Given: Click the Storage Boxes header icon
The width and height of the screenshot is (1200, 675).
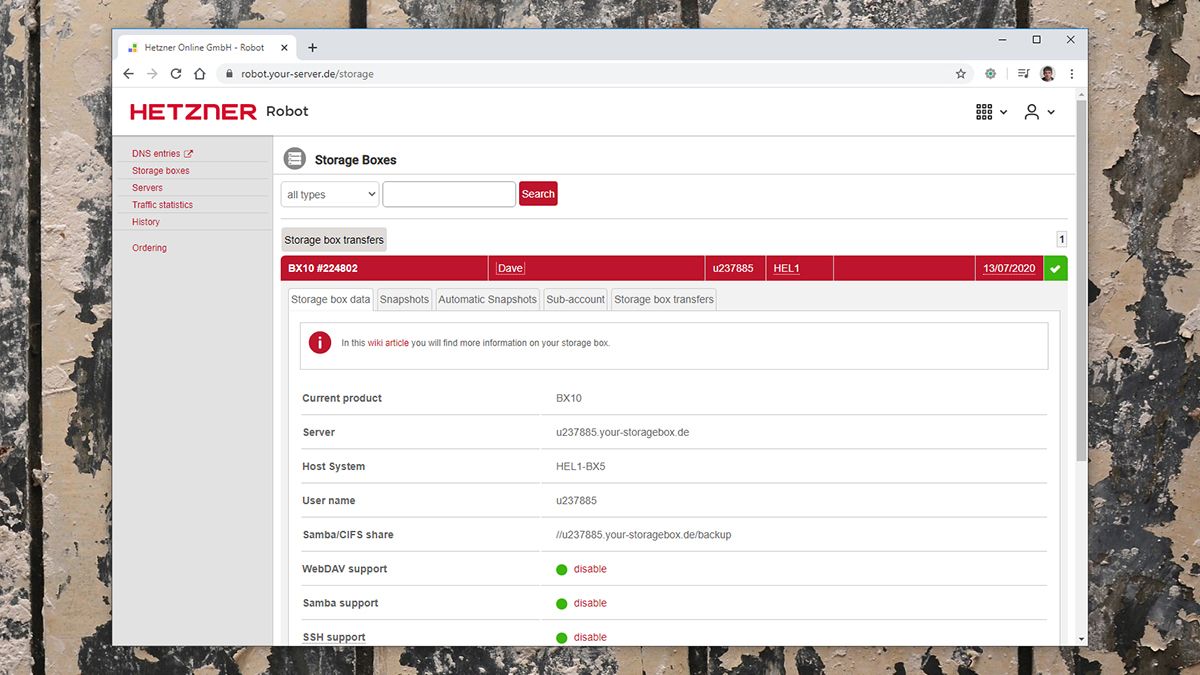Looking at the screenshot, I should [x=294, y=158].
